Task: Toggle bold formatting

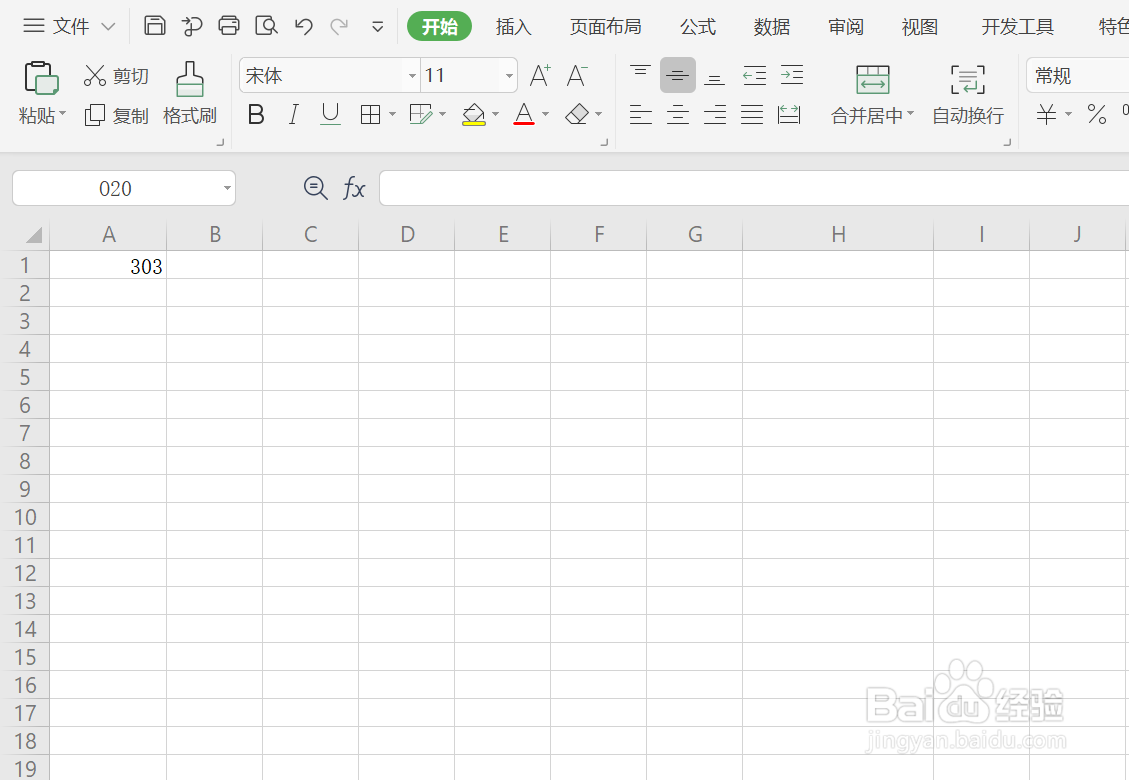Action: click(256, 115)
